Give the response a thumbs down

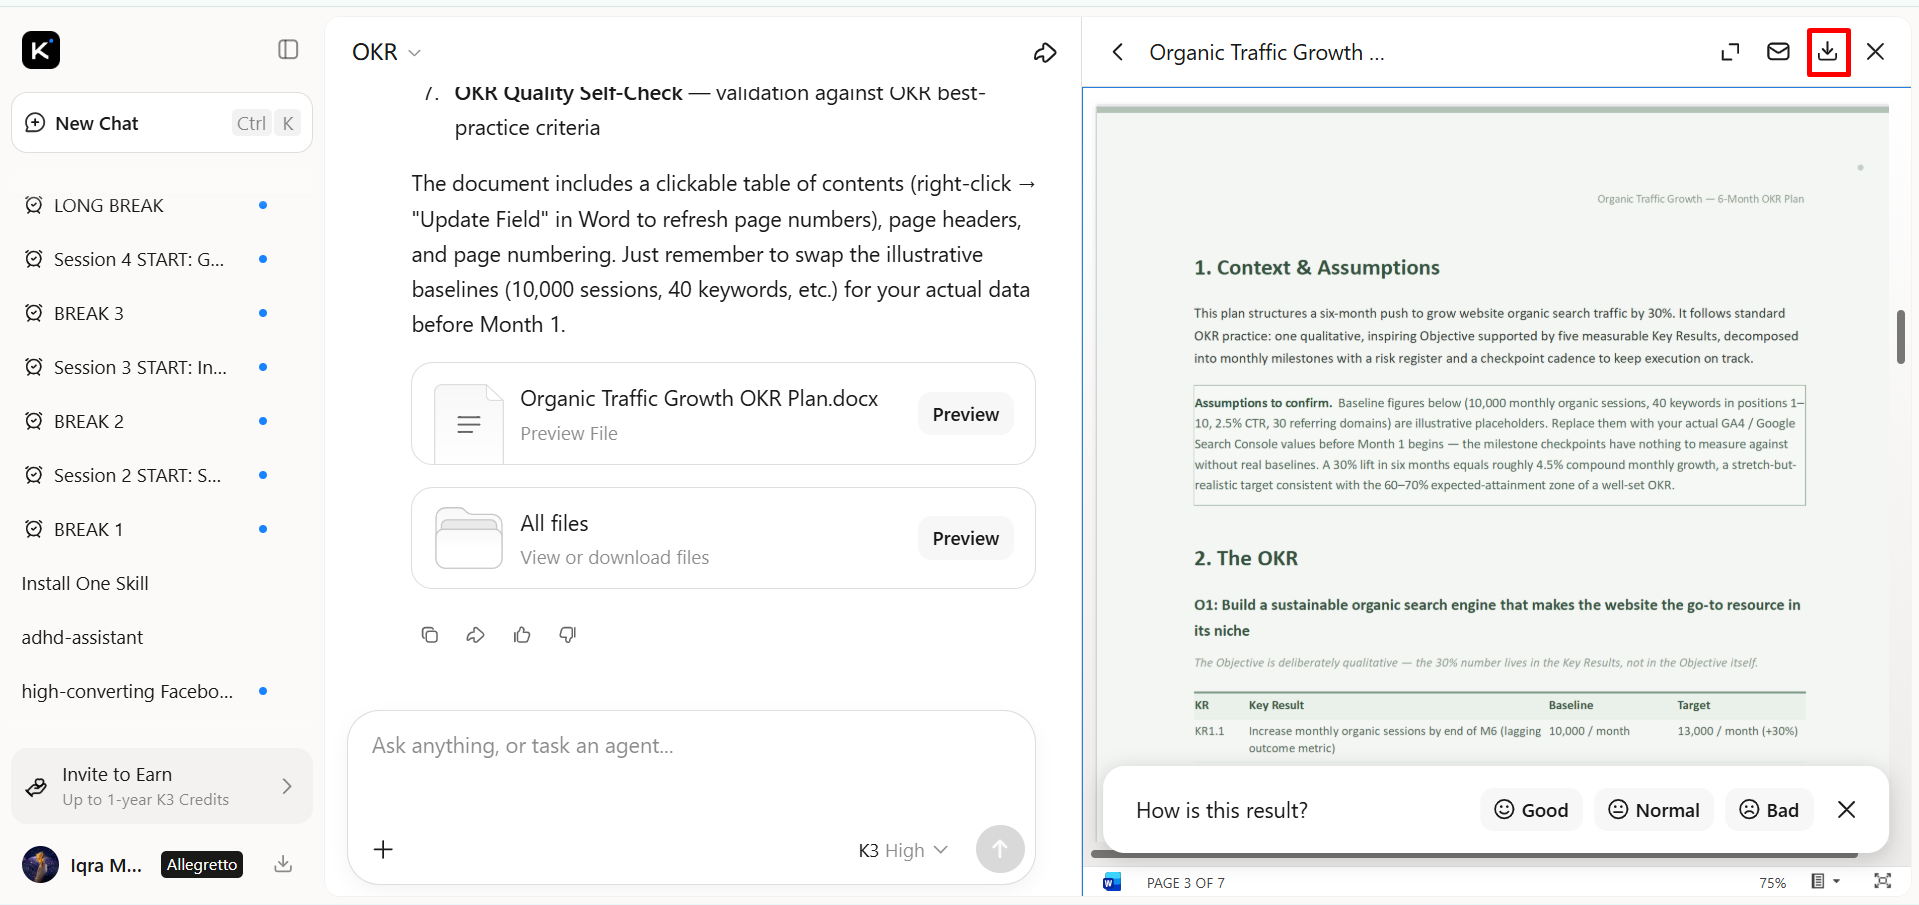pyautogui.click(x=568, y=635)
